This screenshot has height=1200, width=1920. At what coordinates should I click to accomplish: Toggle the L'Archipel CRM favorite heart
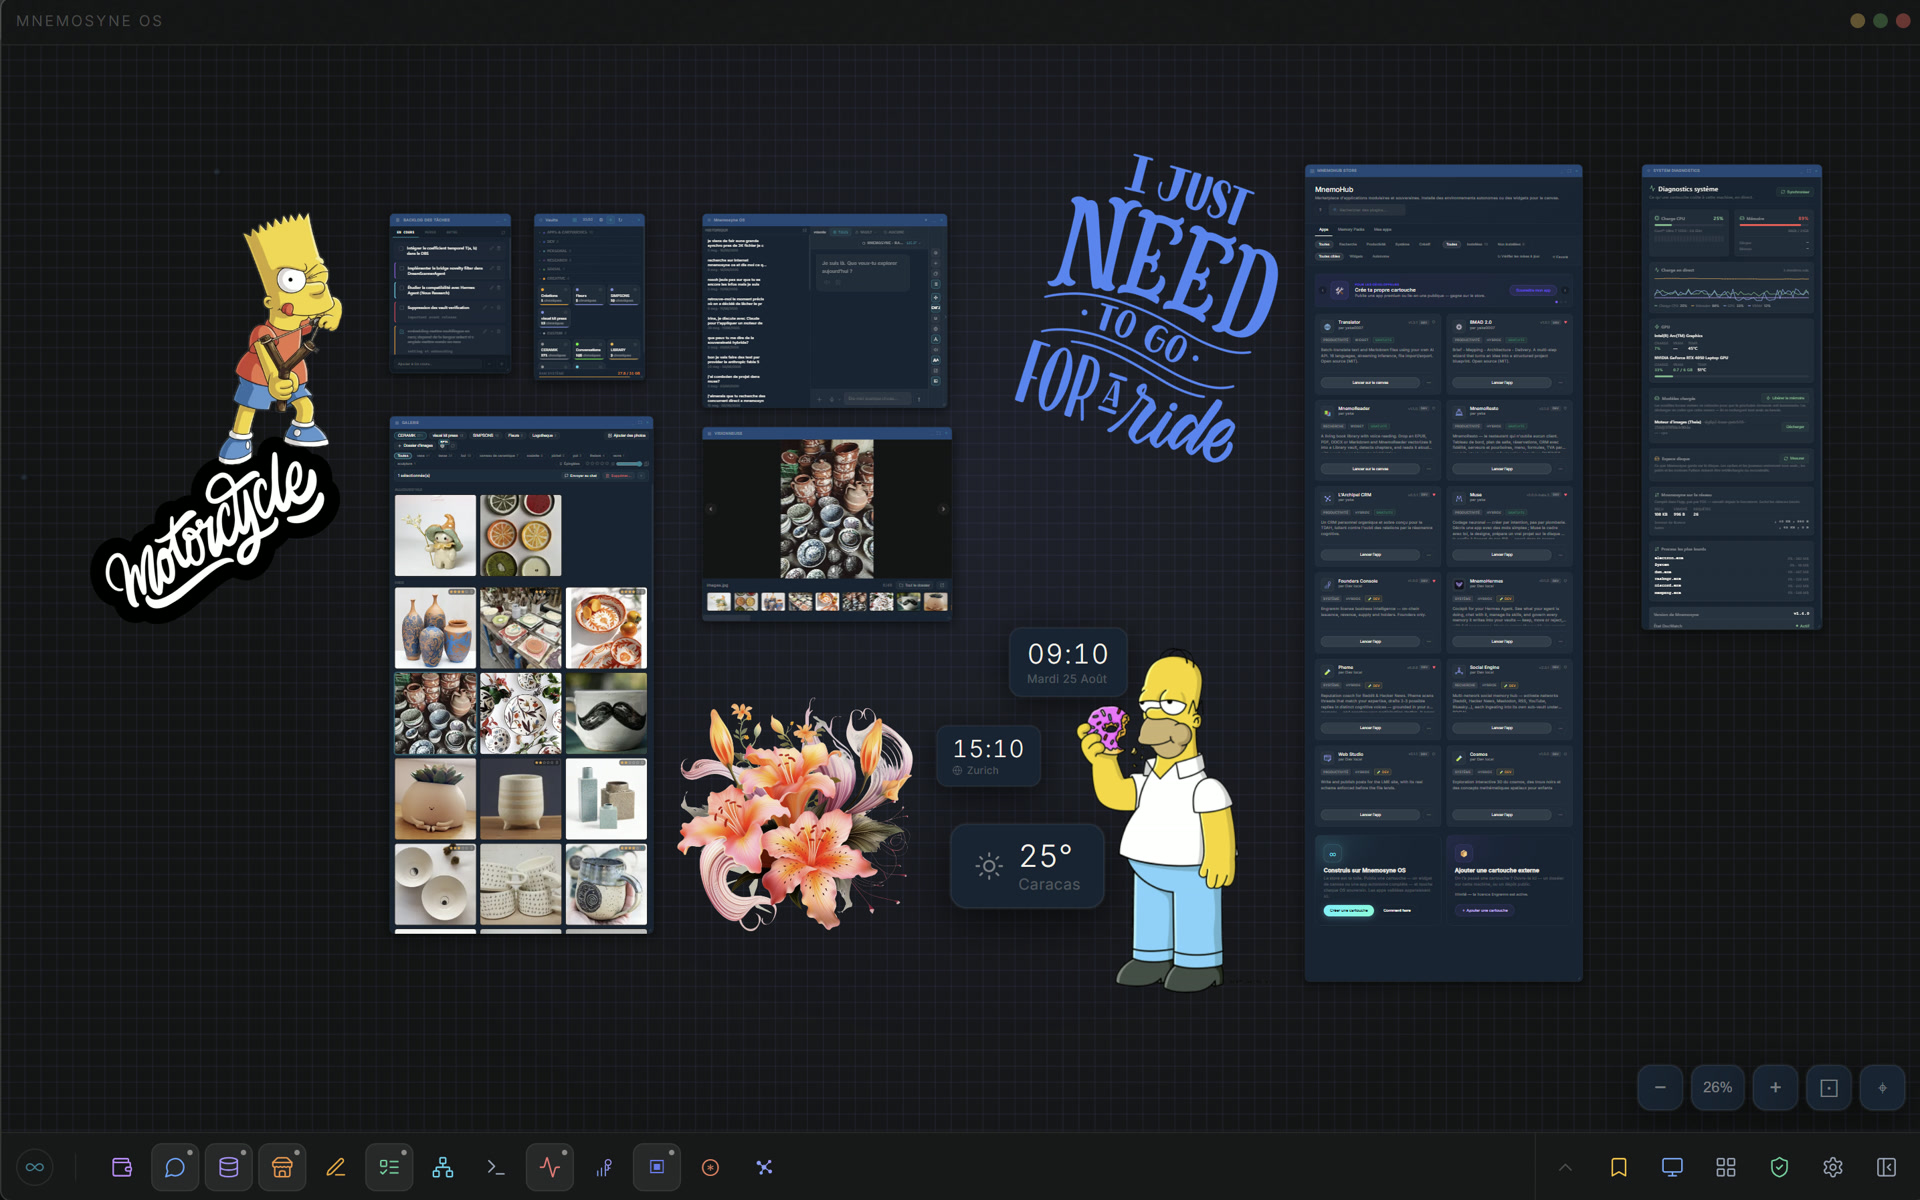point(1434,494)
